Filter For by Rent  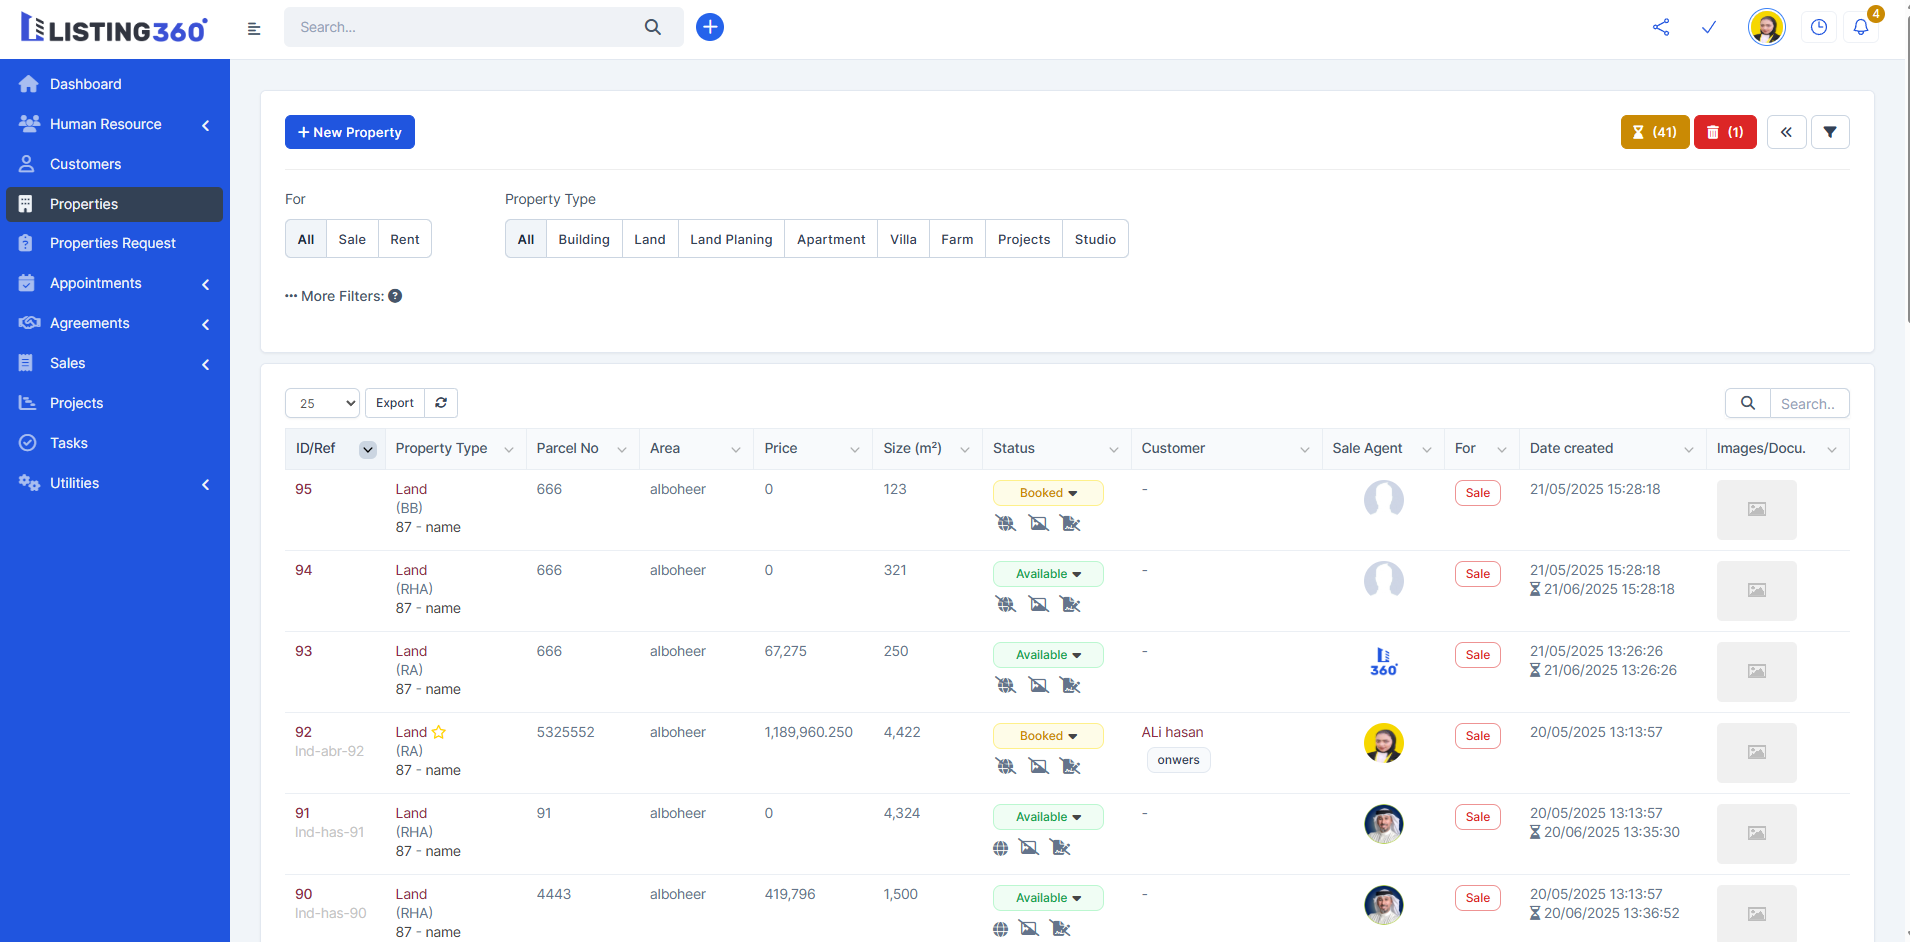point(405,239)
